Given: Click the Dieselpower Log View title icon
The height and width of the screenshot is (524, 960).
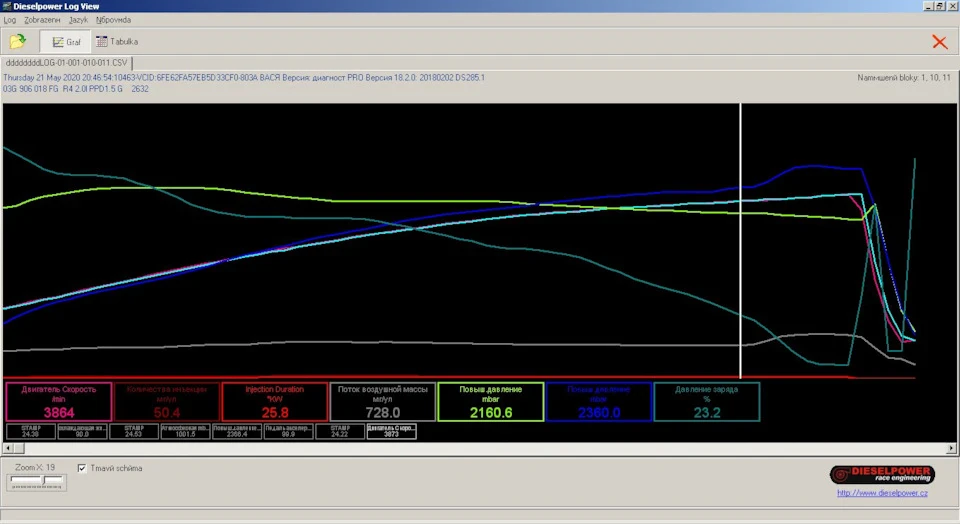Looking at the screenshot, I should point(7,6).
